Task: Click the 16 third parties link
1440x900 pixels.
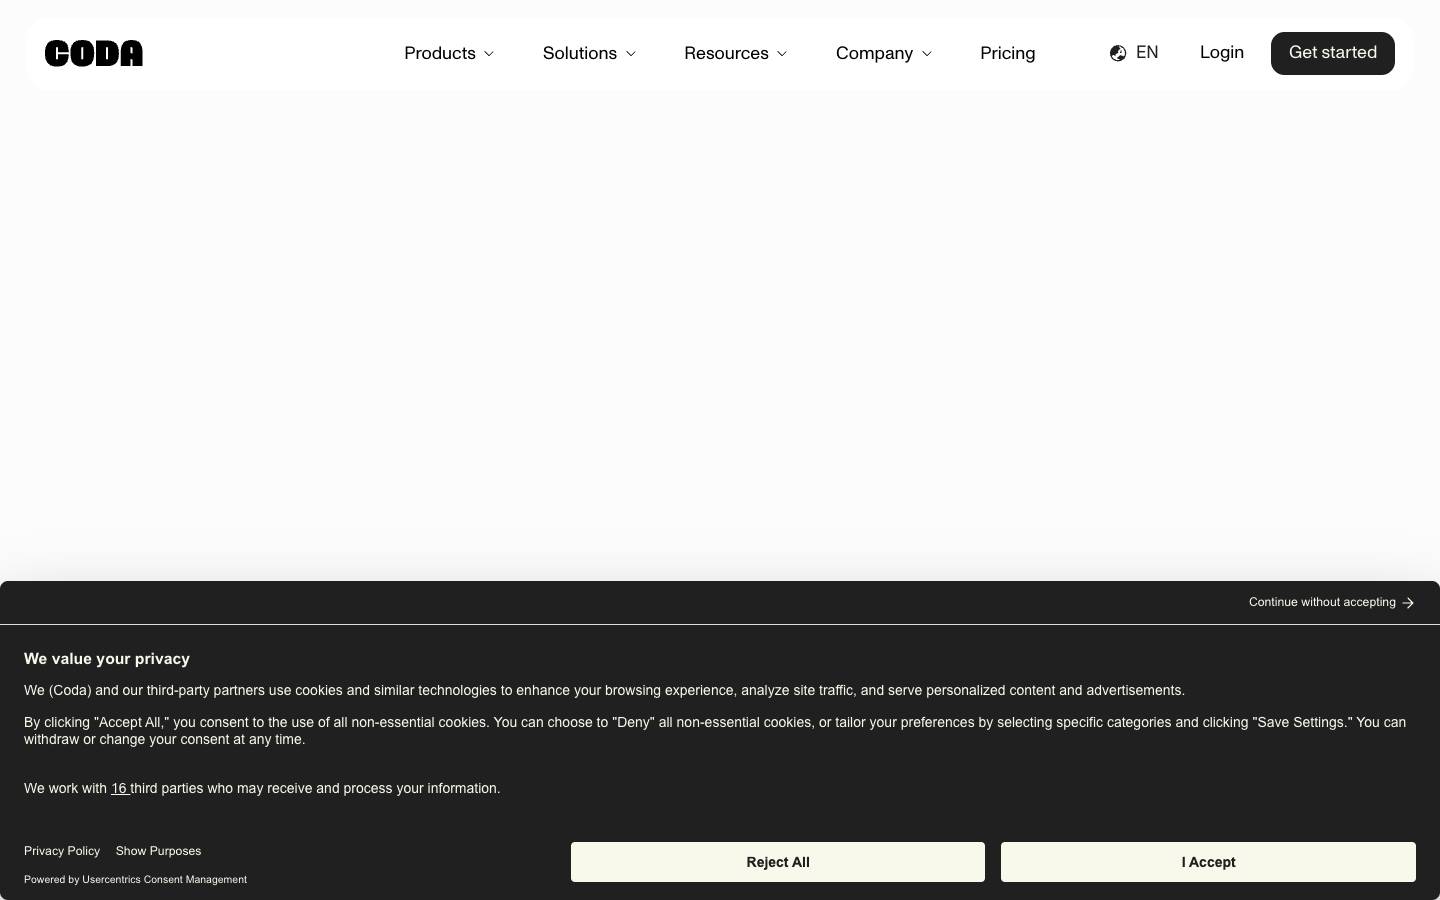Action: click(119, 788)
